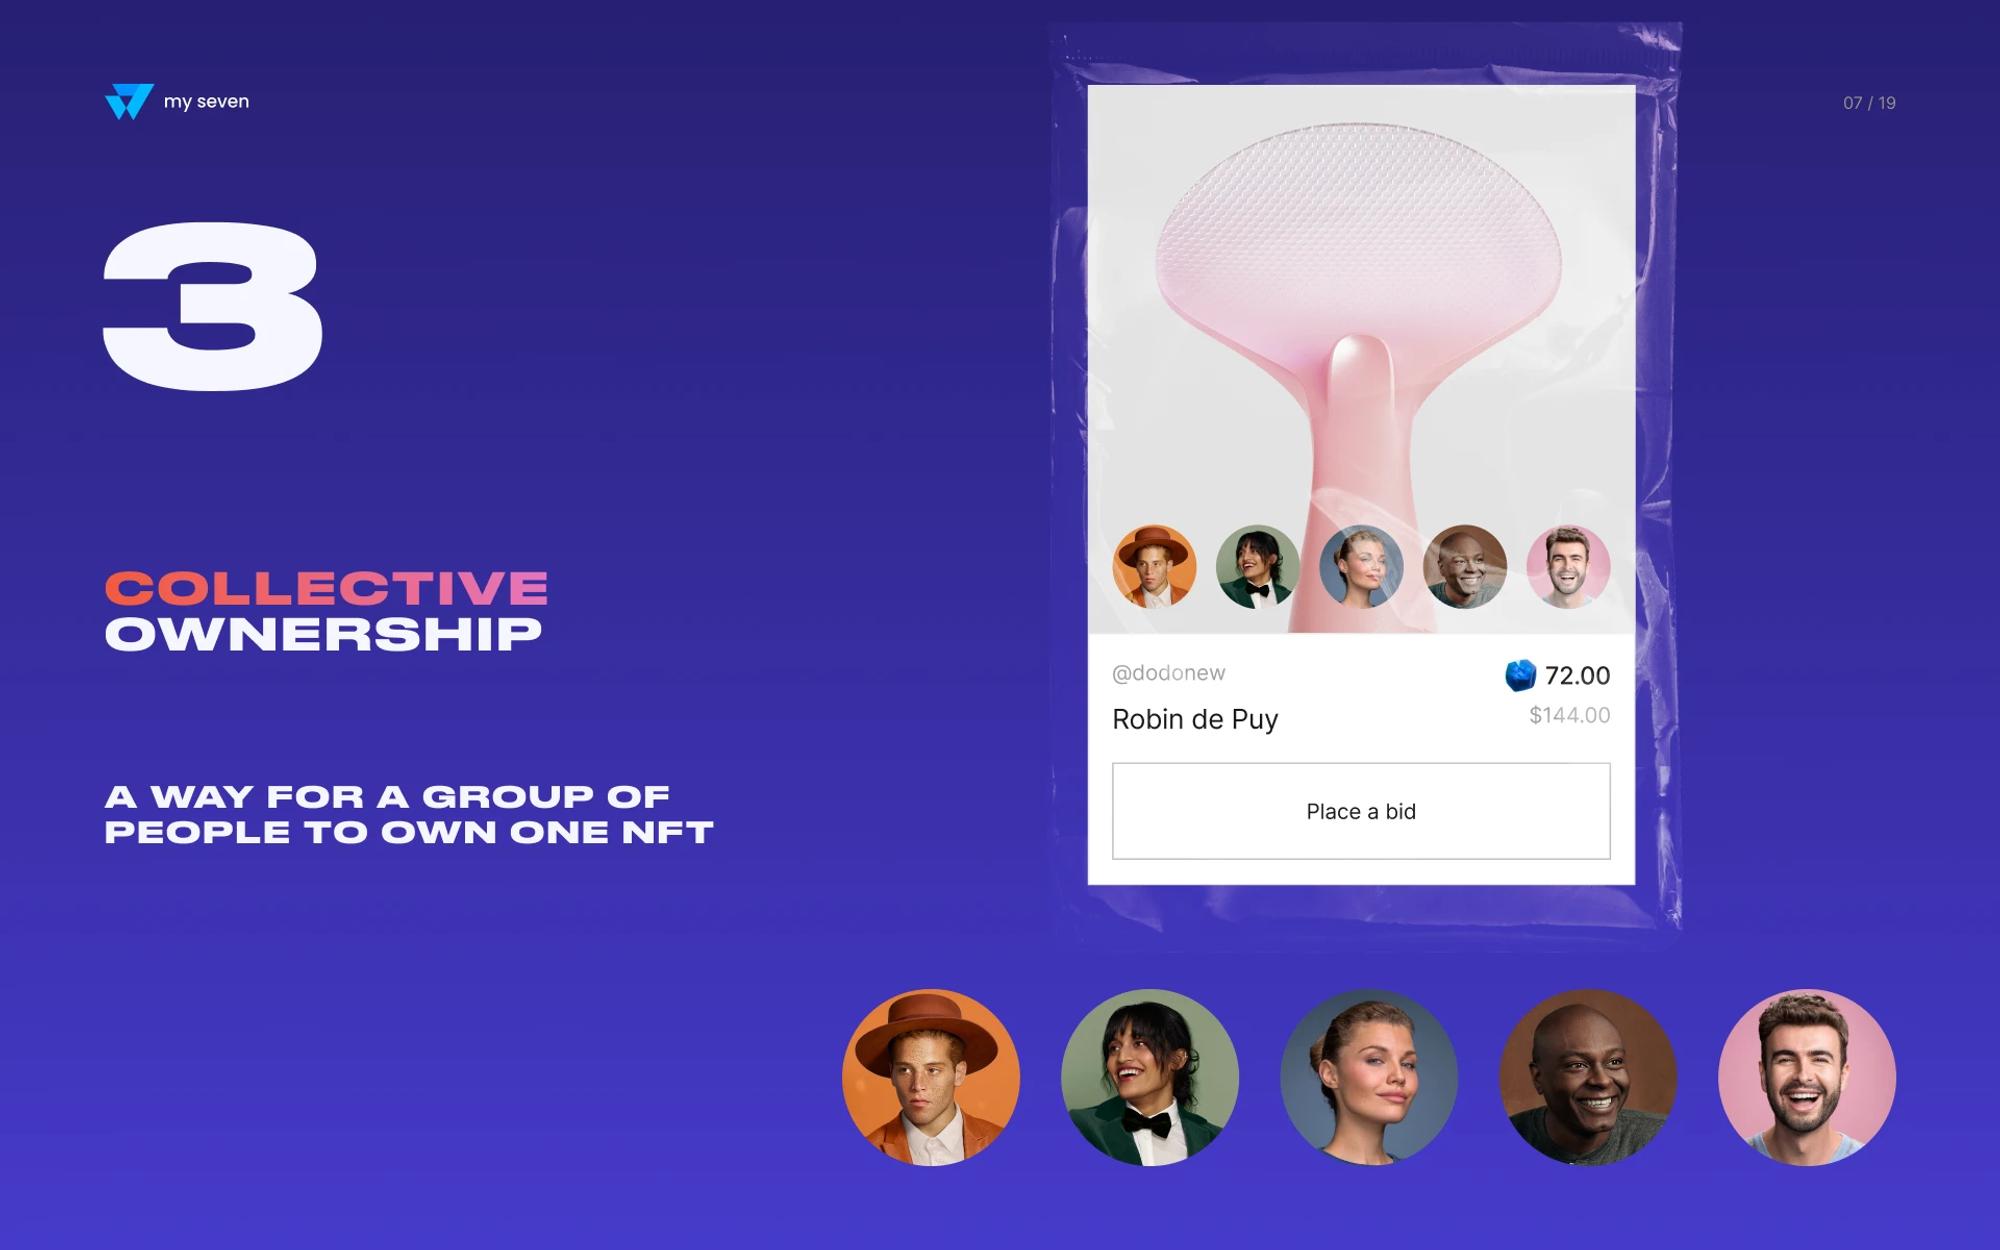This screenshot has height=1250, width=2000.
Task: Click card avatar of bearded man on pink
Action: (1568, 566)
